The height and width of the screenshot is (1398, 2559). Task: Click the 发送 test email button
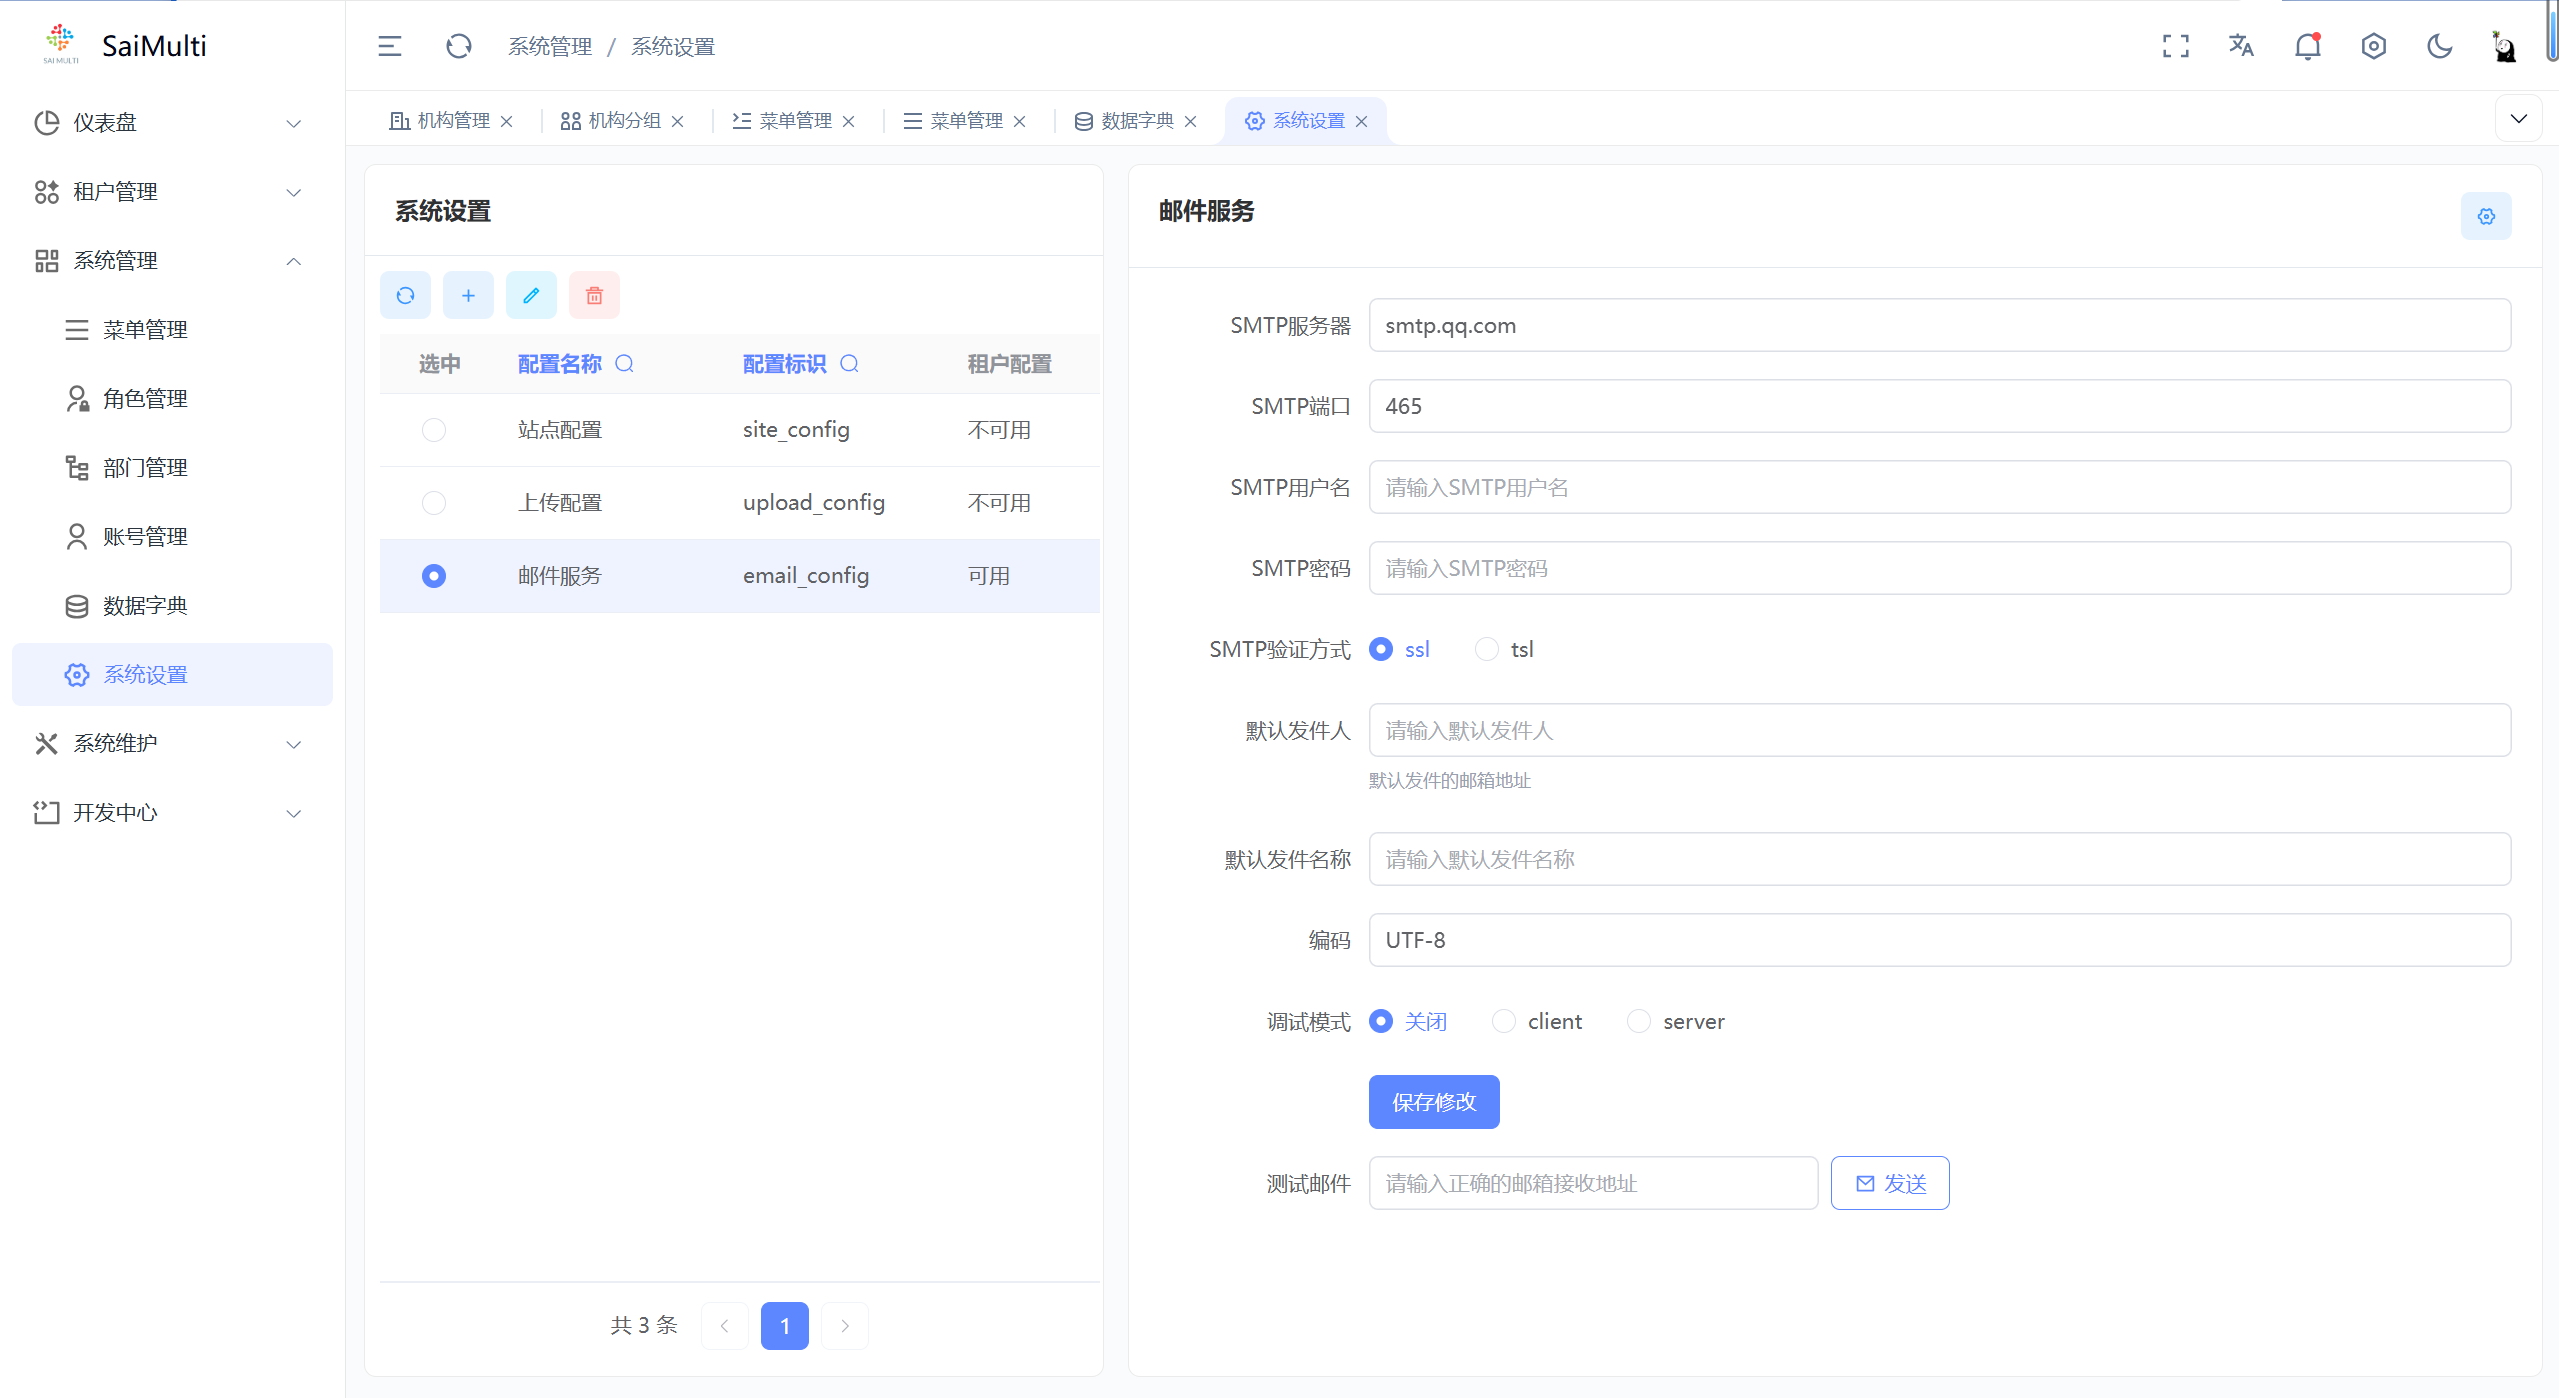(x=1889, y=1183)
